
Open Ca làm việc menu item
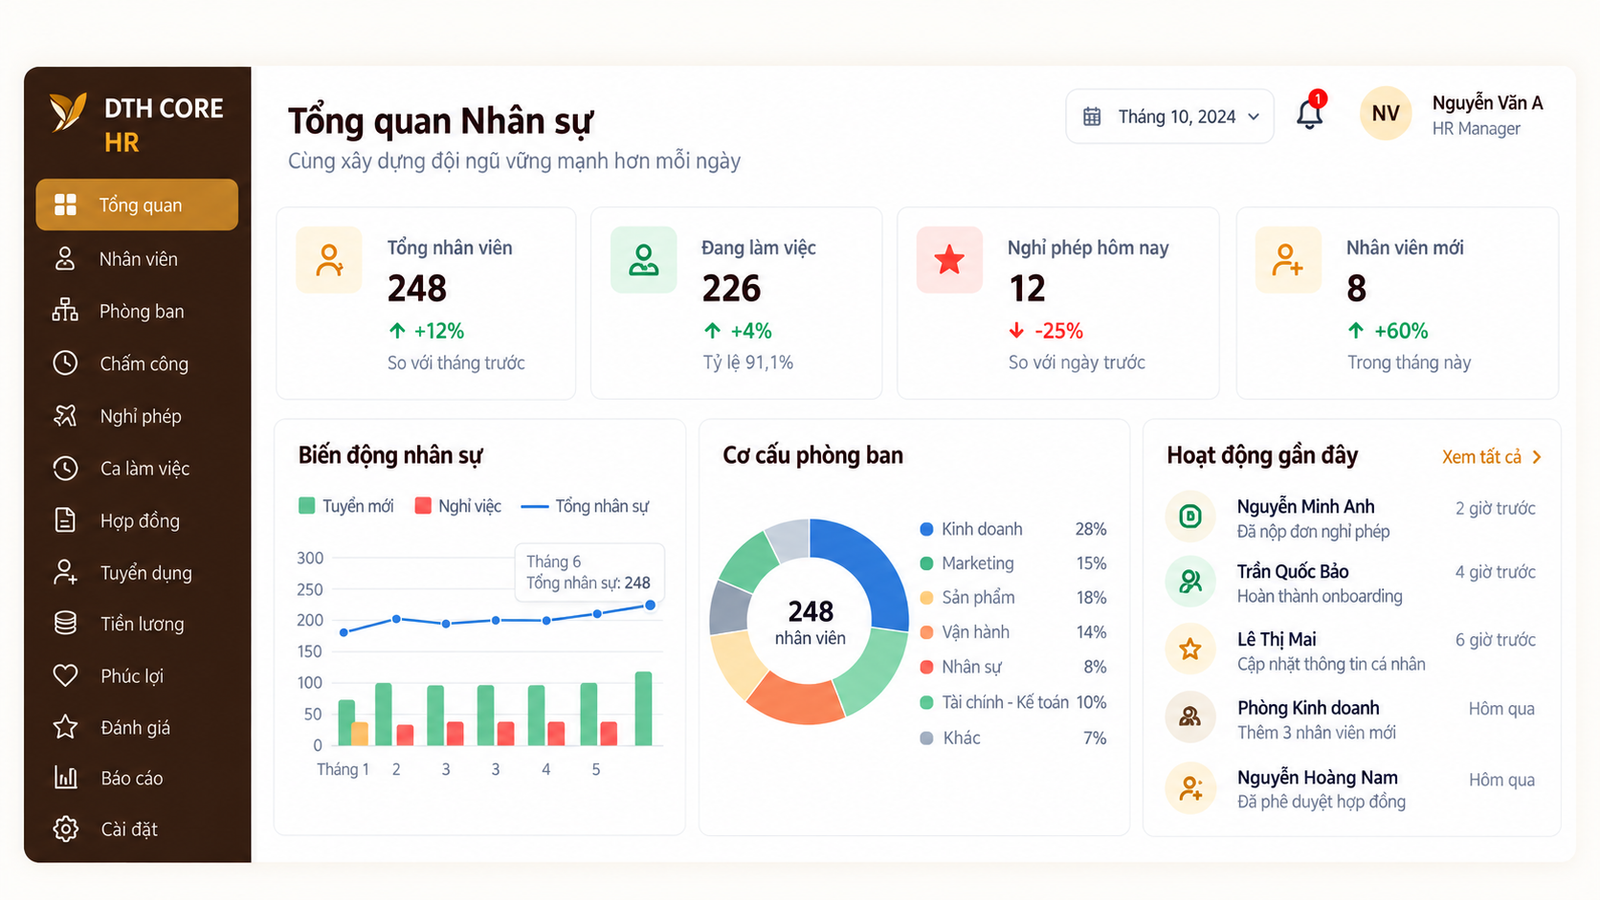coord(137,468)
